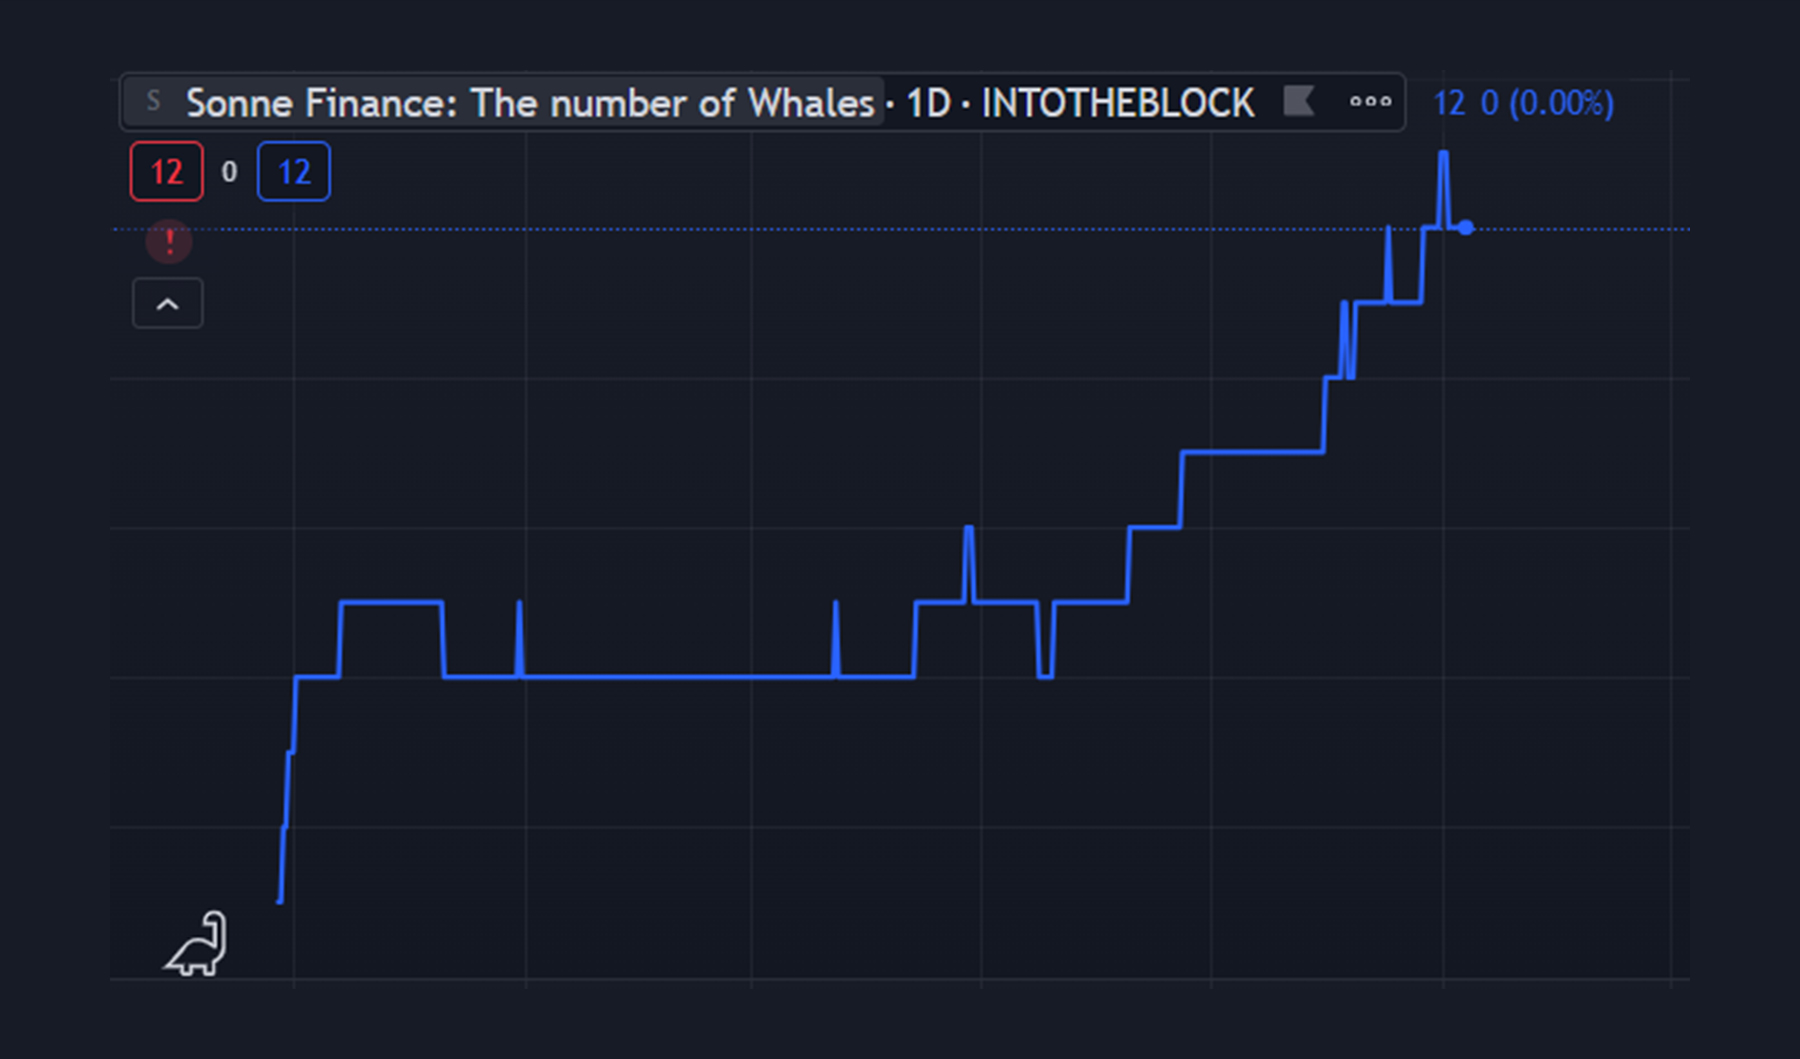The width and height of the screenshot is (1800, 1059).
Task: Click the blue 12 buy box
Action: coord(294,172)
